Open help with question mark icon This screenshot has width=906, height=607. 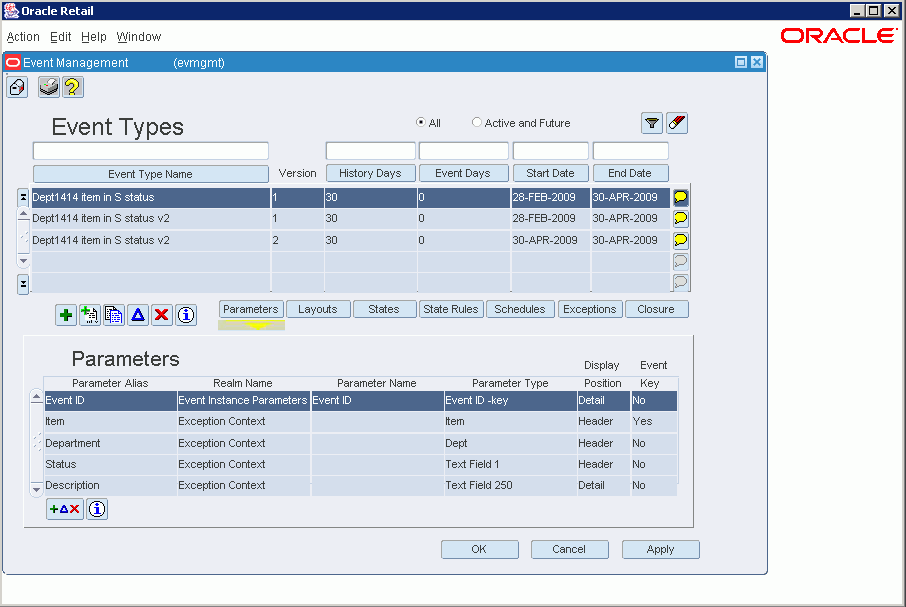tap(73, 88)
